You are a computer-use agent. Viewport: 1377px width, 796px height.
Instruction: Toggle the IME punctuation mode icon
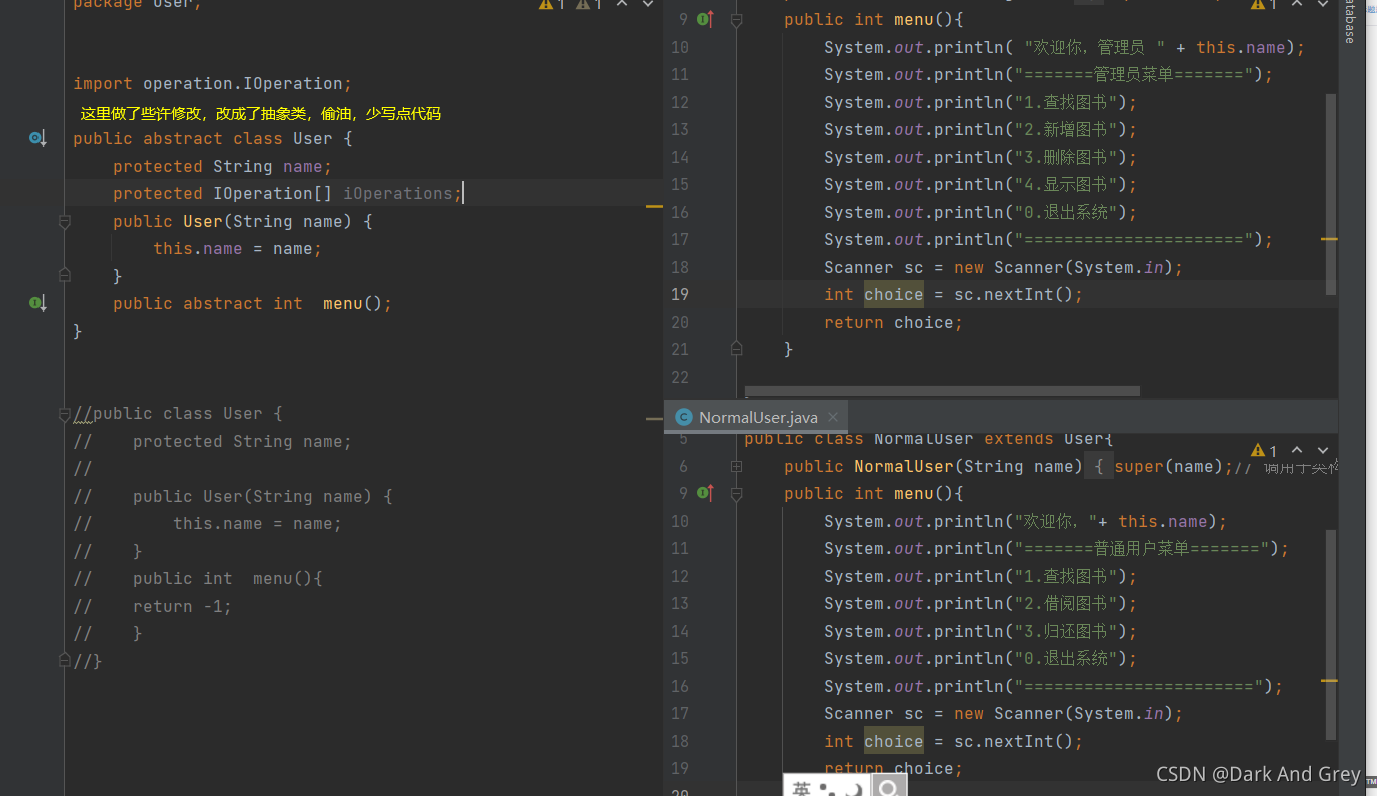828,790
